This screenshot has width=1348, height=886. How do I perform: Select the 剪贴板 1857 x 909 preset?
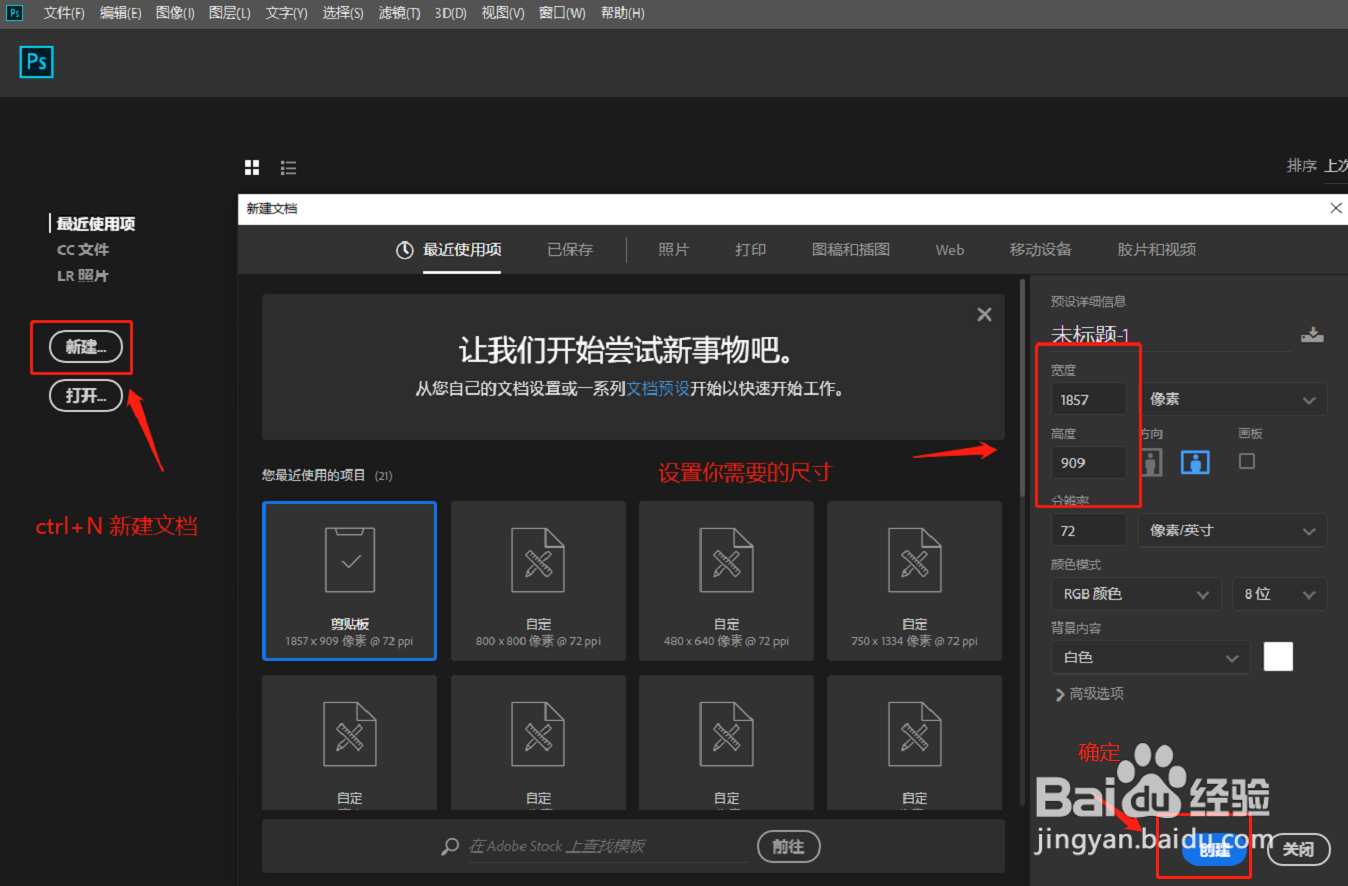tap(349, 581)
